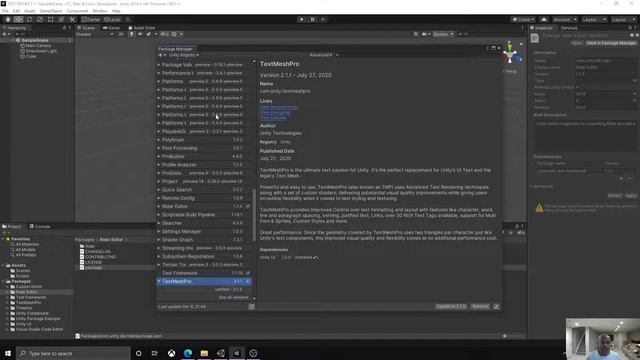Toggle Local handle rotation button
640x360 pixels.
(112, 20)
